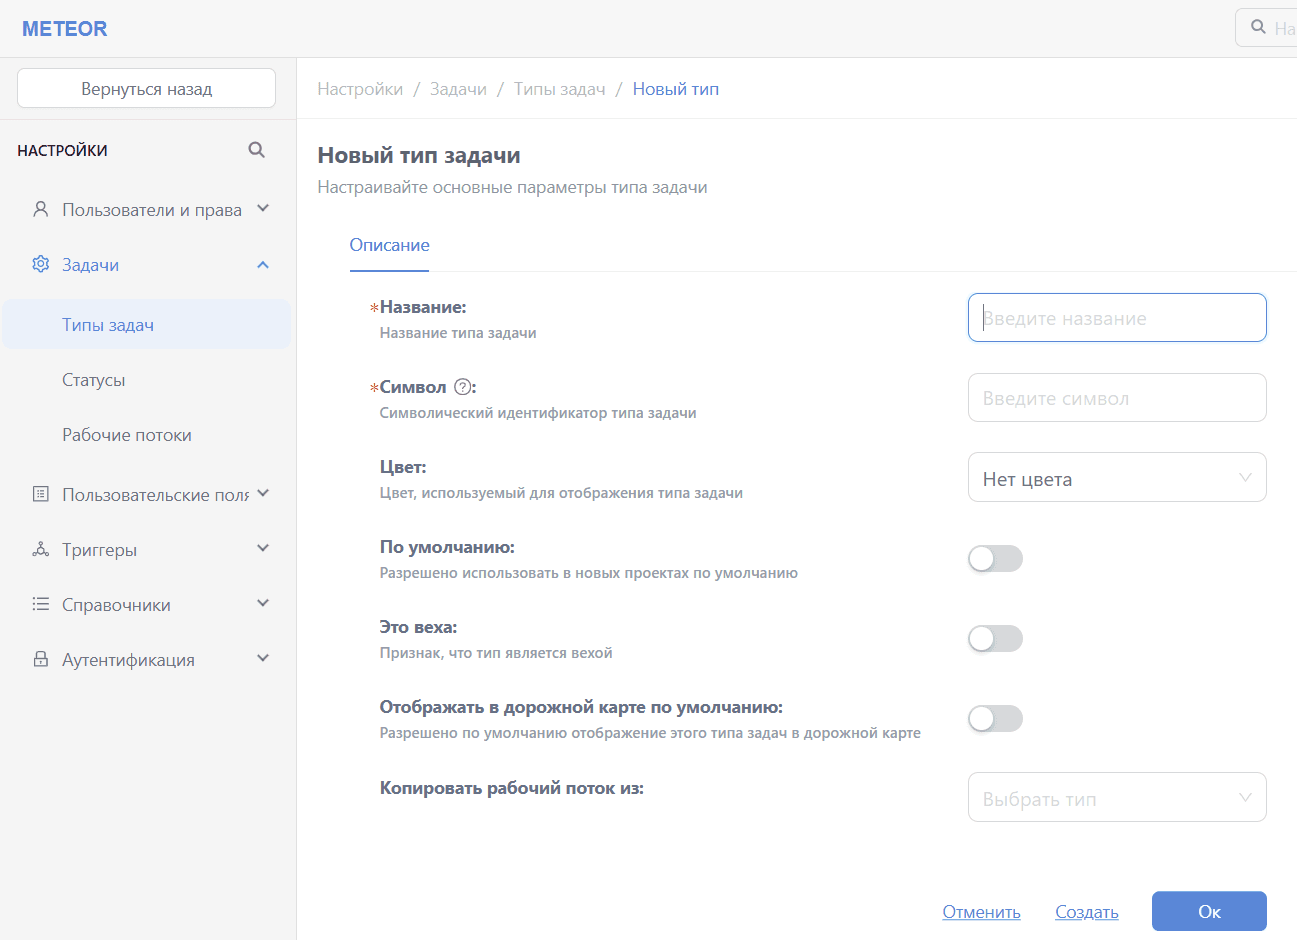Switch to the Описание tab
1297x940 pixels.
[x=389, y=245]
